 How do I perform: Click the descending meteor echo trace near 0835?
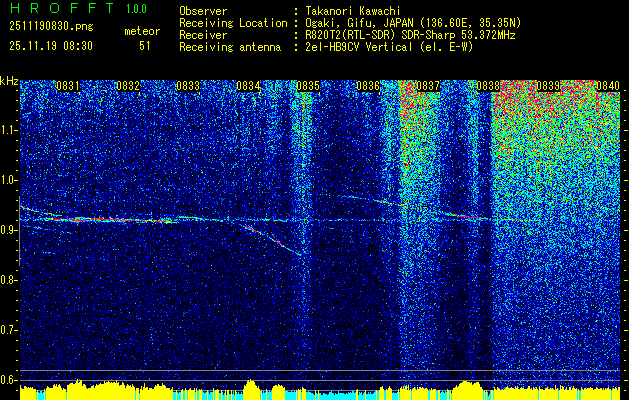pyautogui.click(x=272, y=240)
